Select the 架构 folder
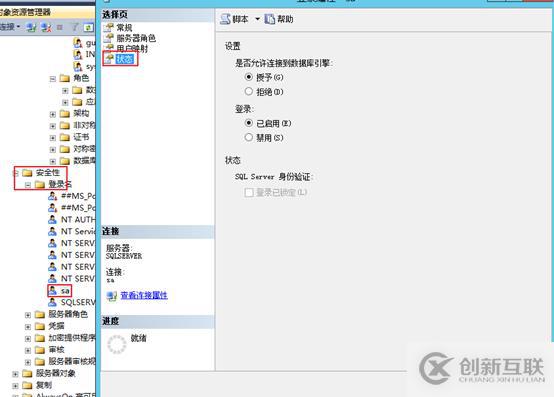Viewport: 554px width, 397px height. coord(81,113)
